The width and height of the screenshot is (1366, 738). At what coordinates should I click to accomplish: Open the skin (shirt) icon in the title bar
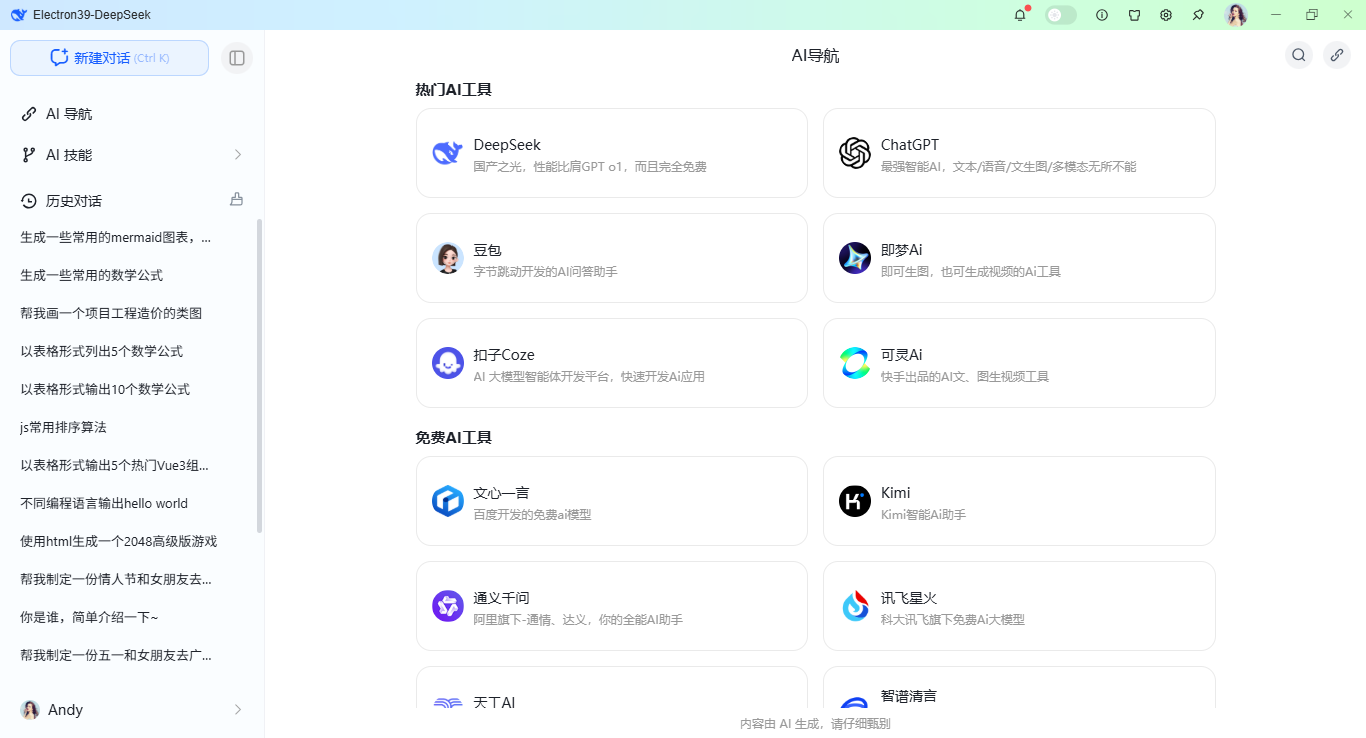1134,15
